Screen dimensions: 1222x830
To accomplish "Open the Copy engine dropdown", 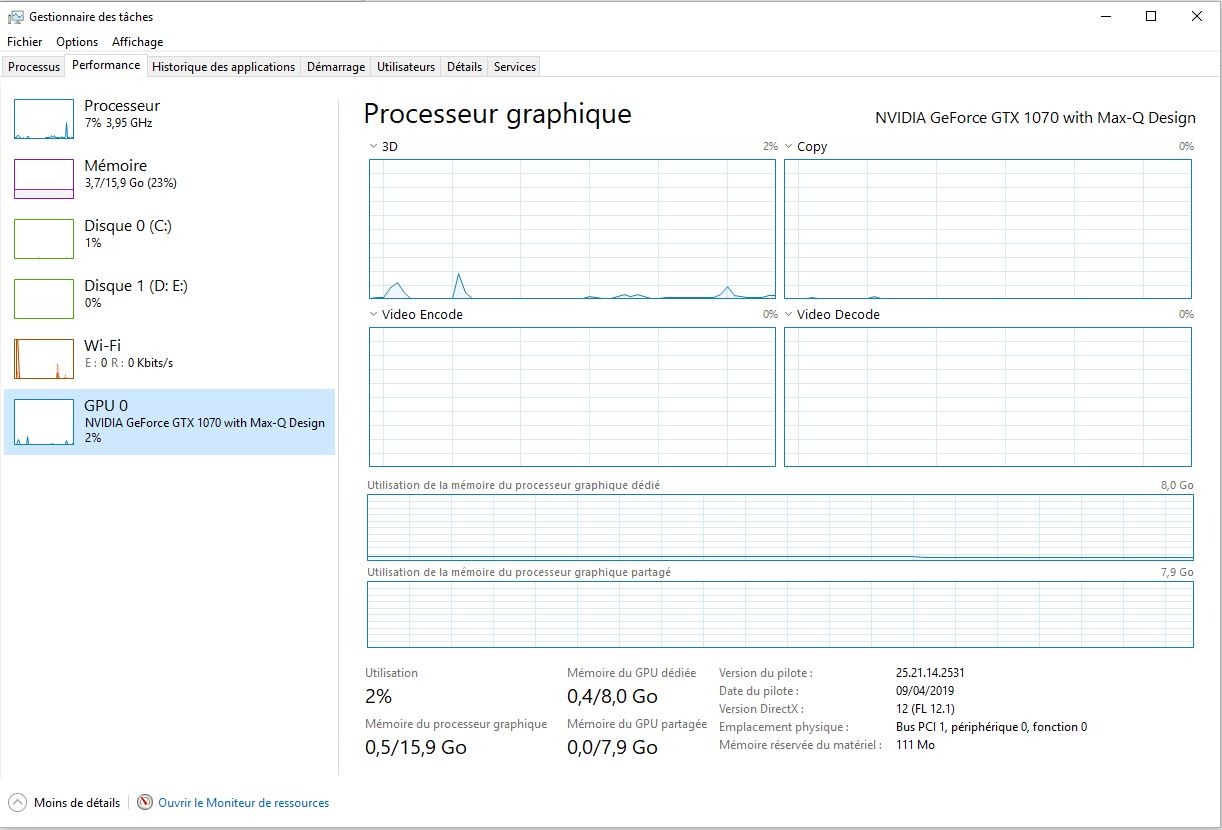I will click(x=789, y=147).
